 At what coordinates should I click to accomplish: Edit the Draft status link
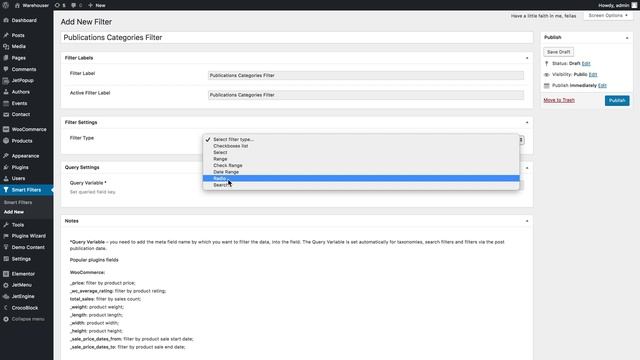586,64
